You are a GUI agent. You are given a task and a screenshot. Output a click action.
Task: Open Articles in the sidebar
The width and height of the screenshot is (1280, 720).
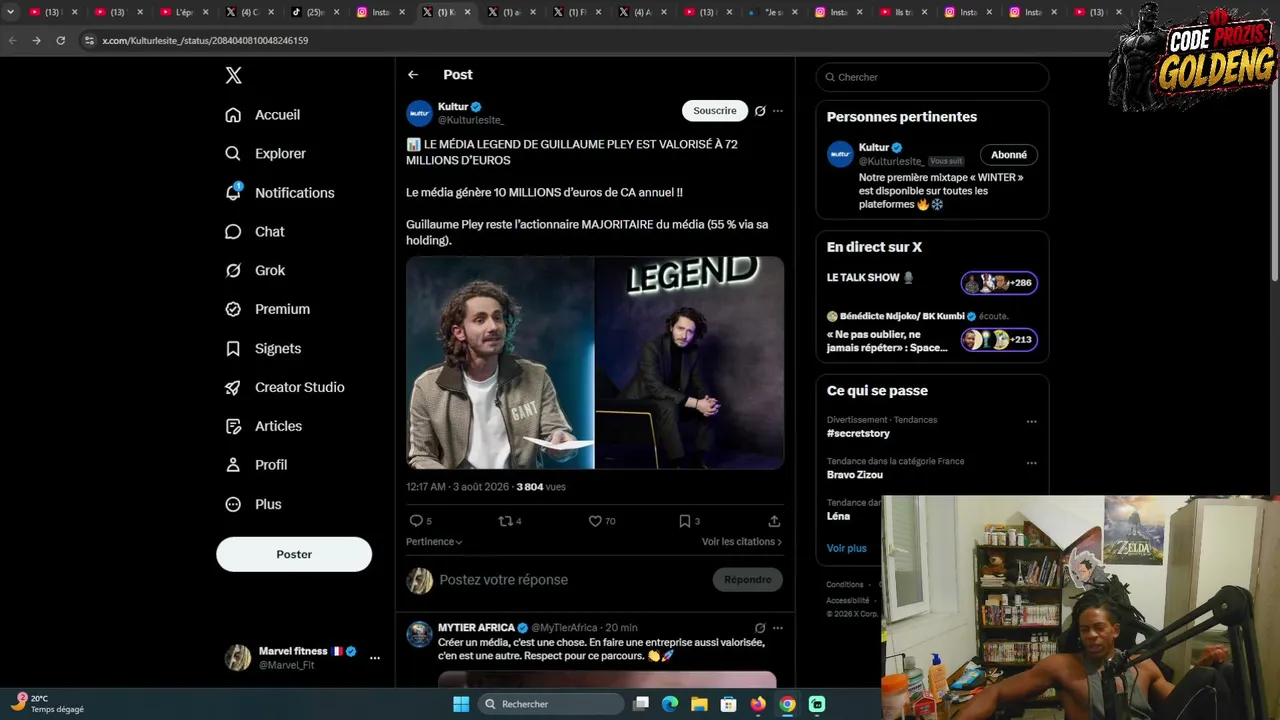(264, 426)
